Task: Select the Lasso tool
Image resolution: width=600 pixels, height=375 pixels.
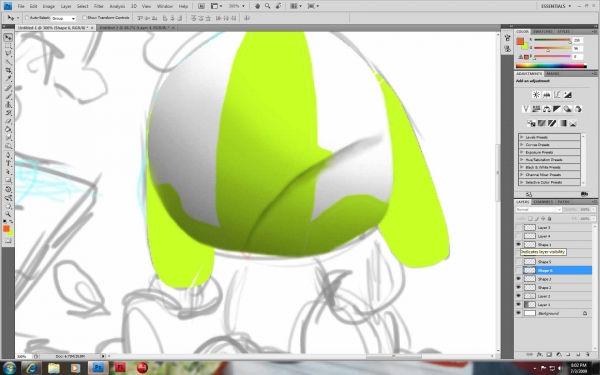Action: pos(8,54)
